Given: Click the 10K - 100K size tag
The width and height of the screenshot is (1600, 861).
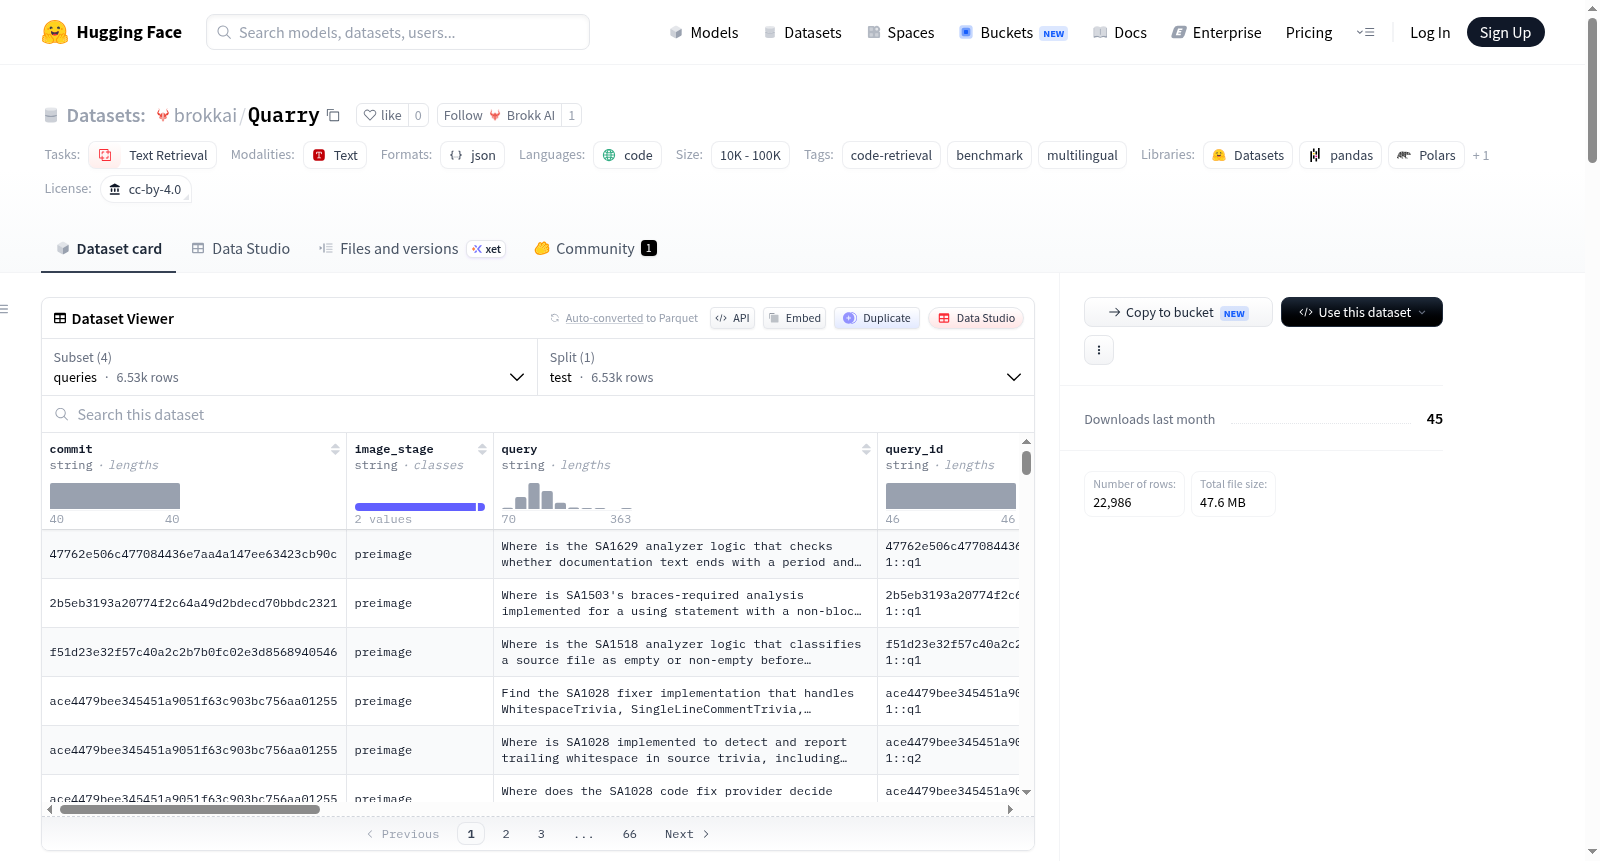Looking at the screenshot, I should coord(750,155).
